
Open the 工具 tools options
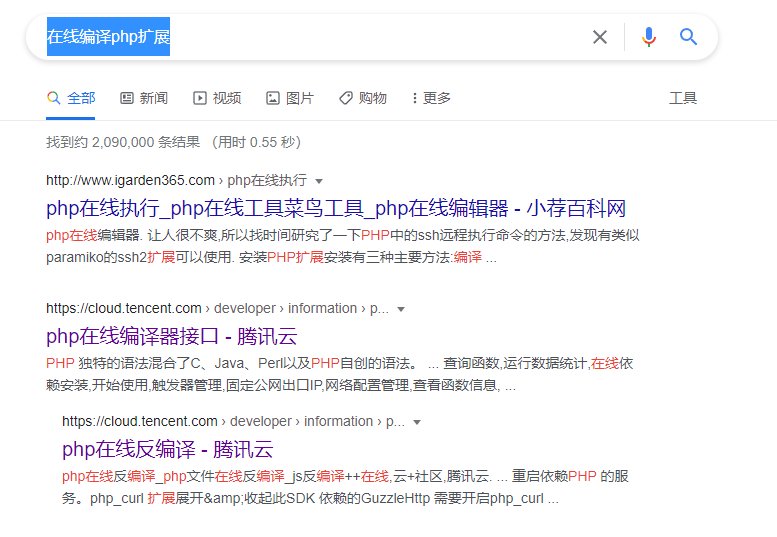(682, 98)
